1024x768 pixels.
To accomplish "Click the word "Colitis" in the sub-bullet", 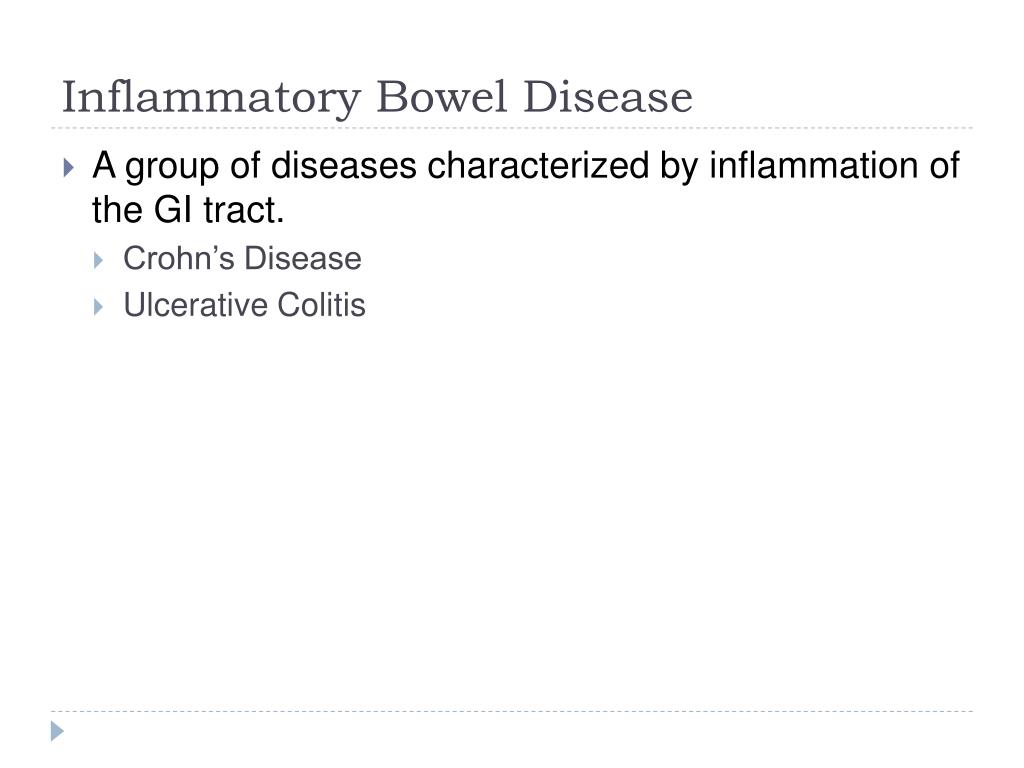I will (x=321, y=305).
